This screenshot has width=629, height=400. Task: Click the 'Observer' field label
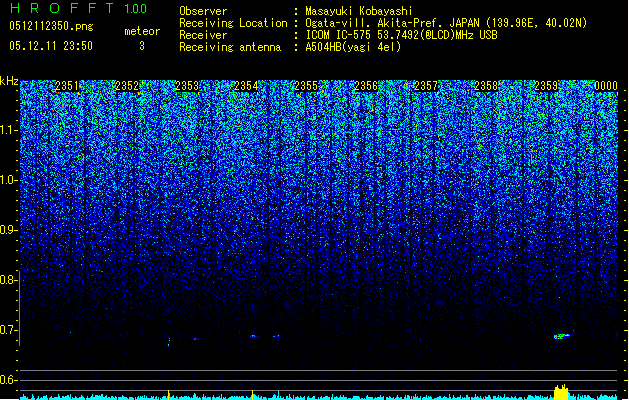pyautogui.click(x=203, y=11)
